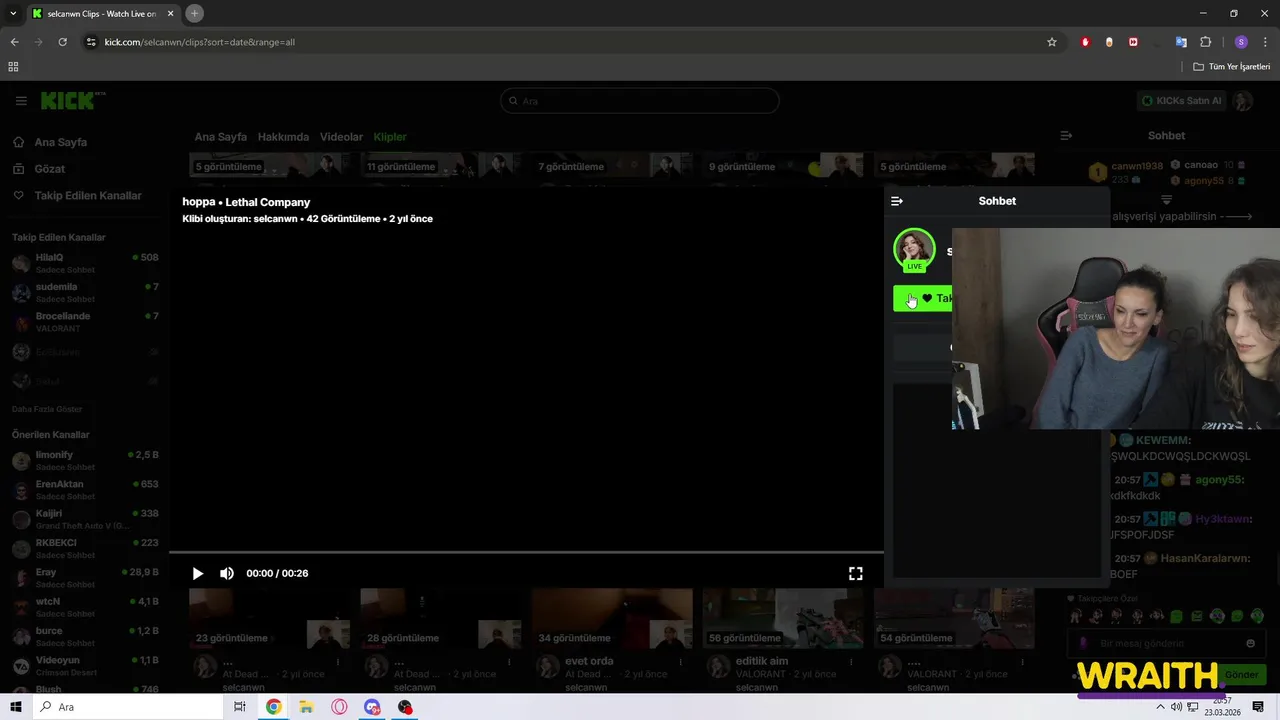Click HasanKaralarwn username in chat
This screenshot has width=1280, height=720.
tap(1206, 559)
